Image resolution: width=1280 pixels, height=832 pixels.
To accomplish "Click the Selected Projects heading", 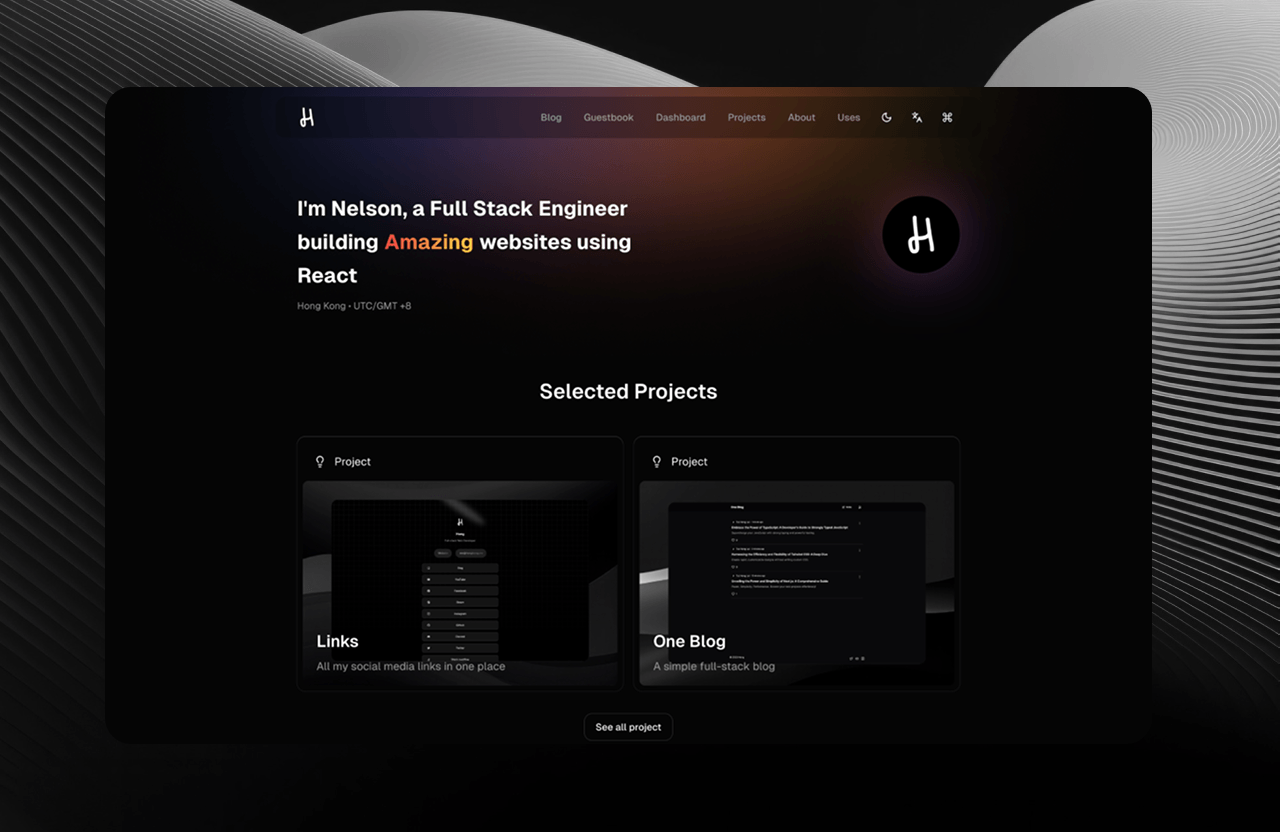I will [628, 392].
